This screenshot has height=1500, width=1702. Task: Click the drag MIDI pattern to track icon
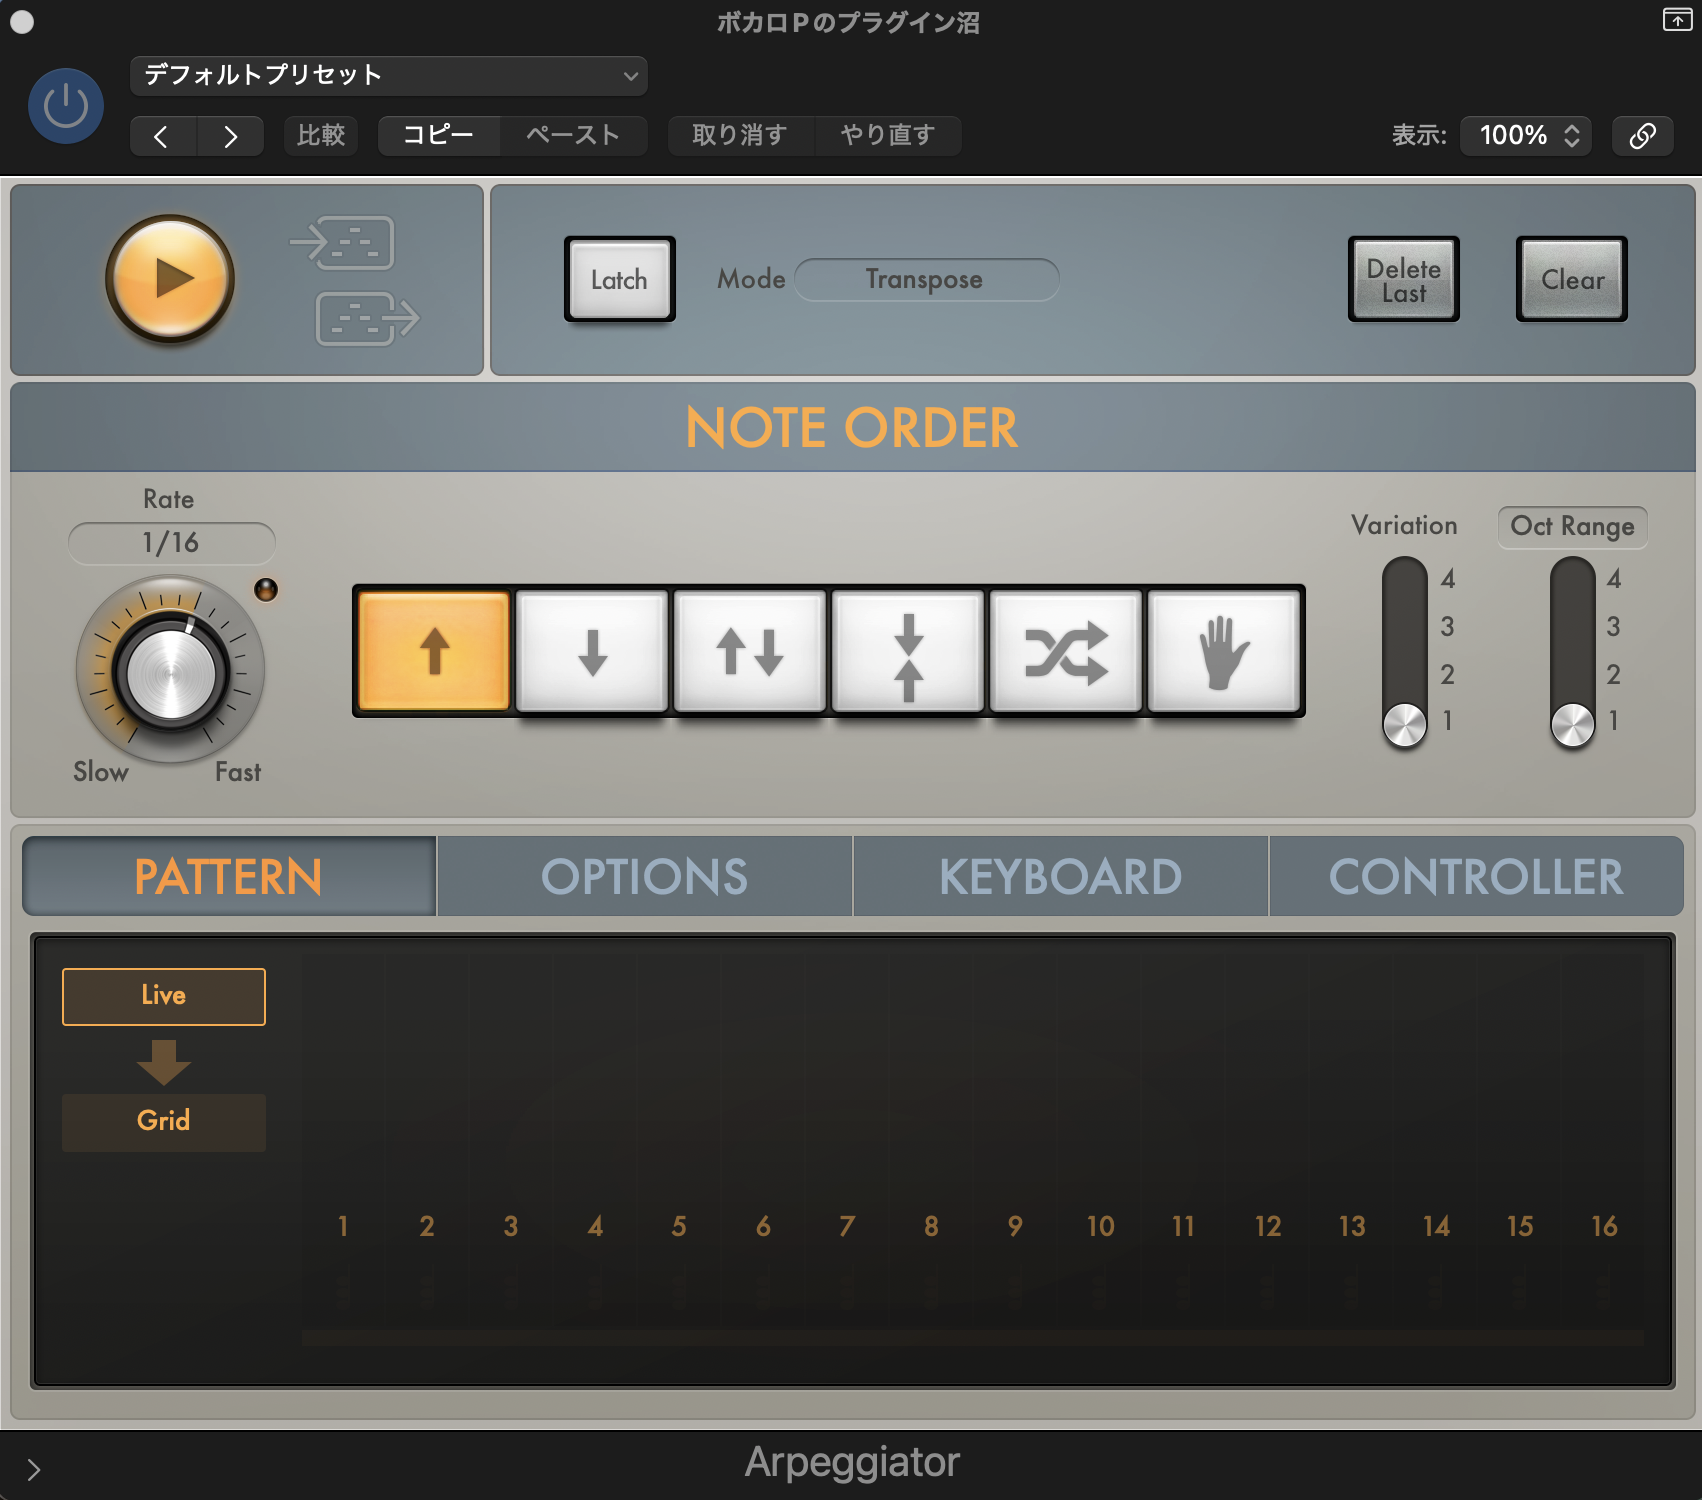pyautogui.click(x=368, y=319)
